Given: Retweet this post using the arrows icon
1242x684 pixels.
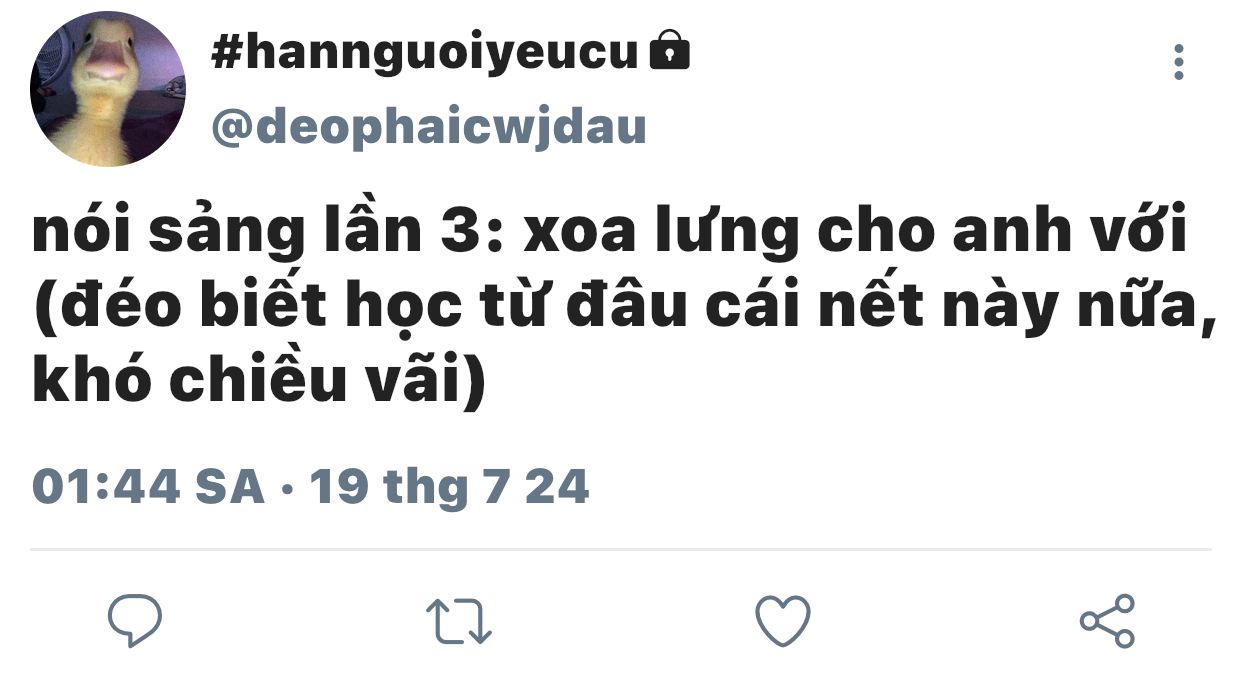Looking at the screenshot, I should [459, 621].
